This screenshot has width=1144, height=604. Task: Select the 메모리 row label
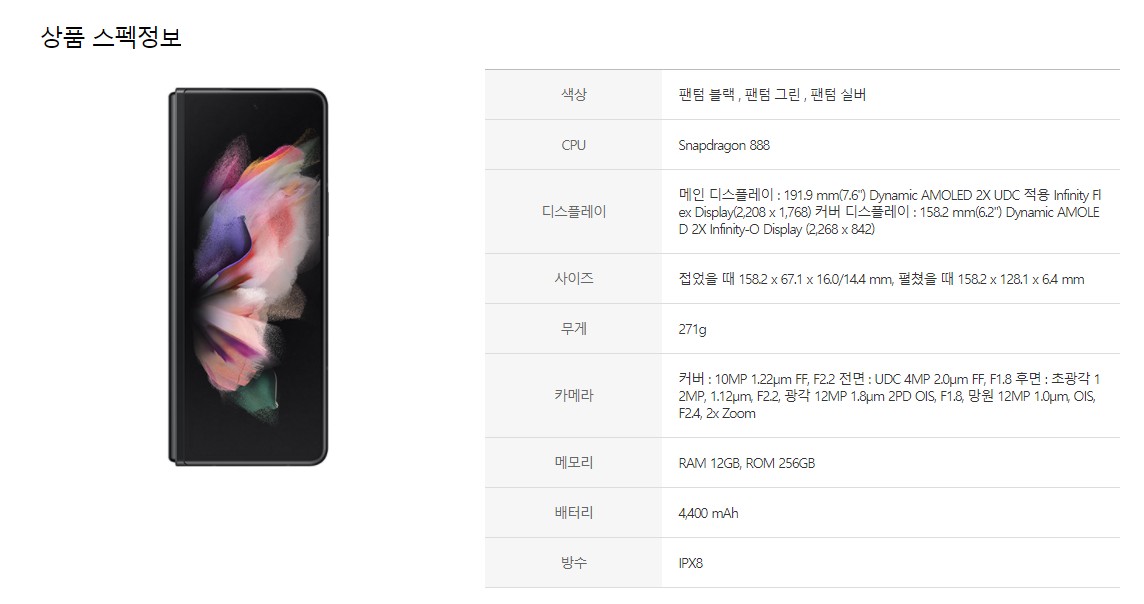573,462
